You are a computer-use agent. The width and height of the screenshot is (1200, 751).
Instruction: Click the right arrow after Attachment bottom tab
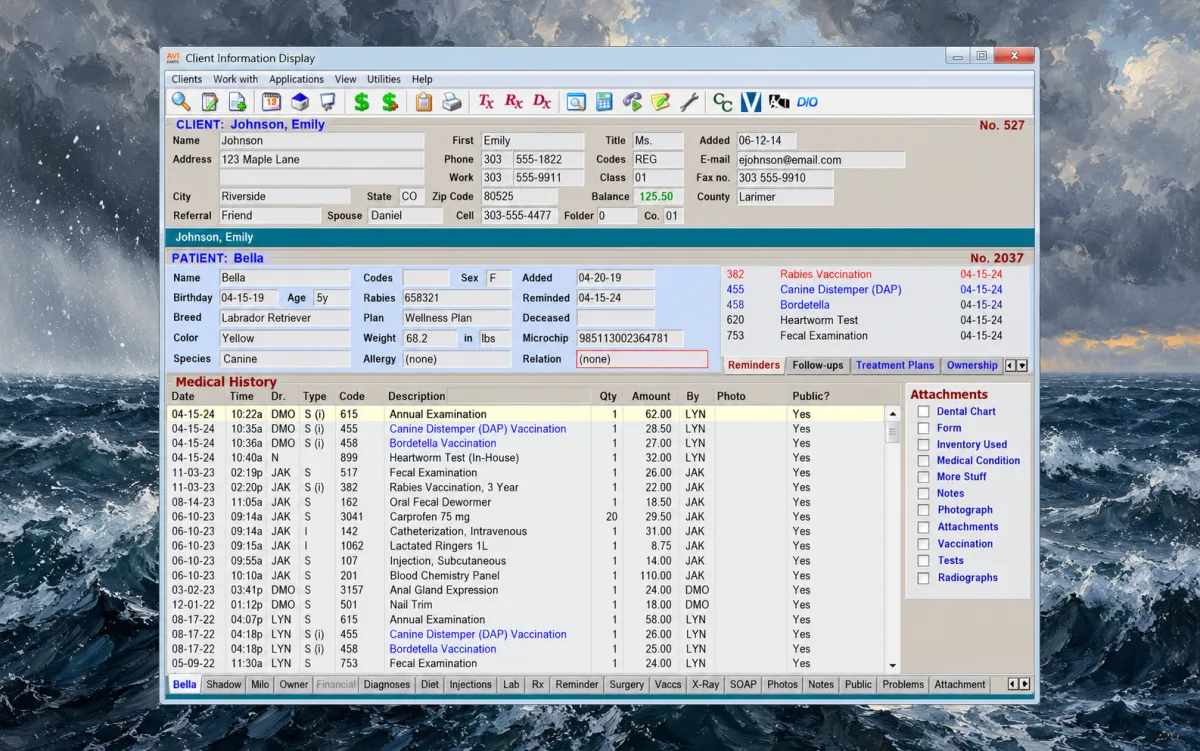coord(1023,684)
